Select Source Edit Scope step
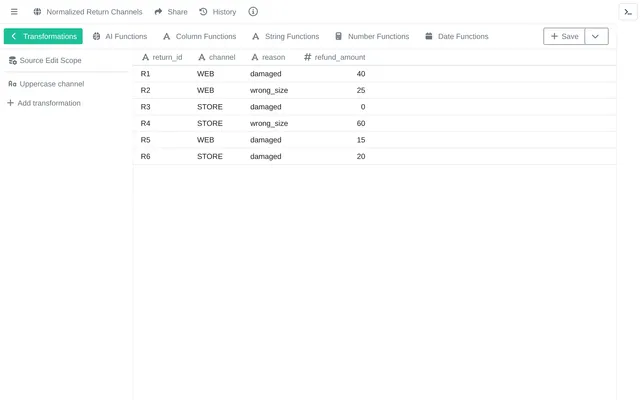The width and height of the screenshot is (640, 400). coord(45,60)
